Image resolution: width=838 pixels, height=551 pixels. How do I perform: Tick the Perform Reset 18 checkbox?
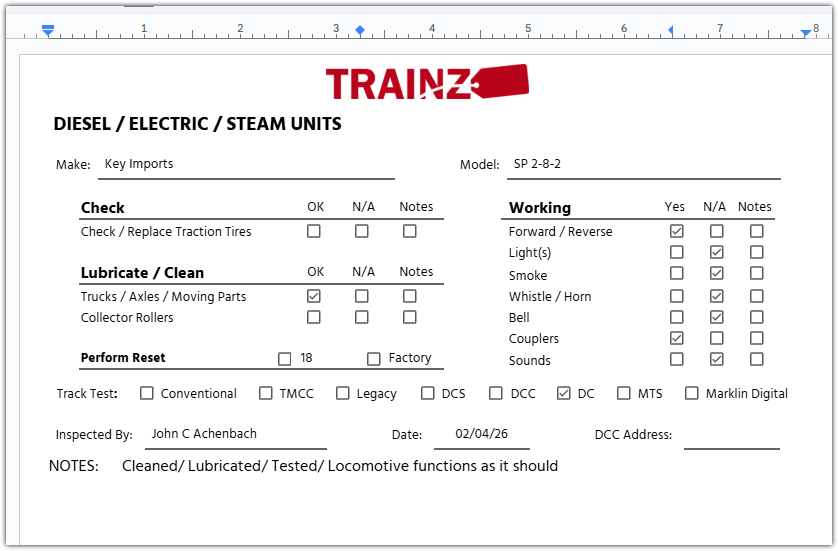tap(285, 358)
